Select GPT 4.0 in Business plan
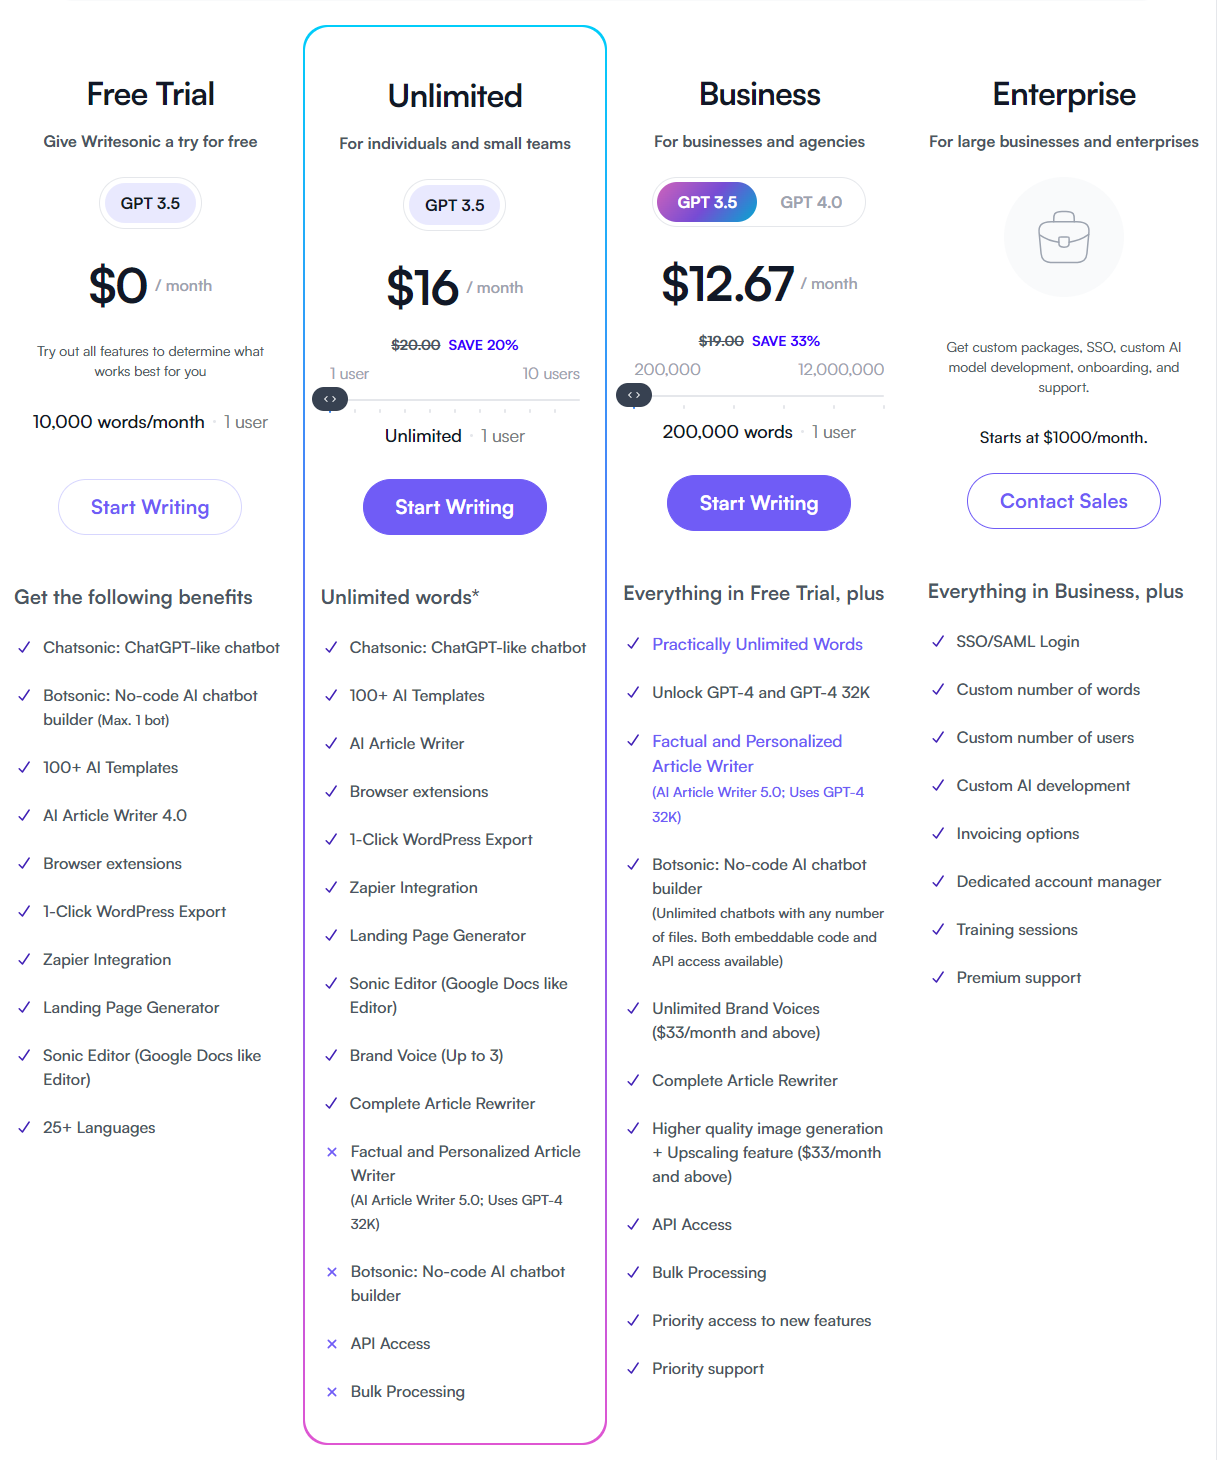Image resolution: width=1217 pixels, height=1460 pixels. (x=811, y=202)
